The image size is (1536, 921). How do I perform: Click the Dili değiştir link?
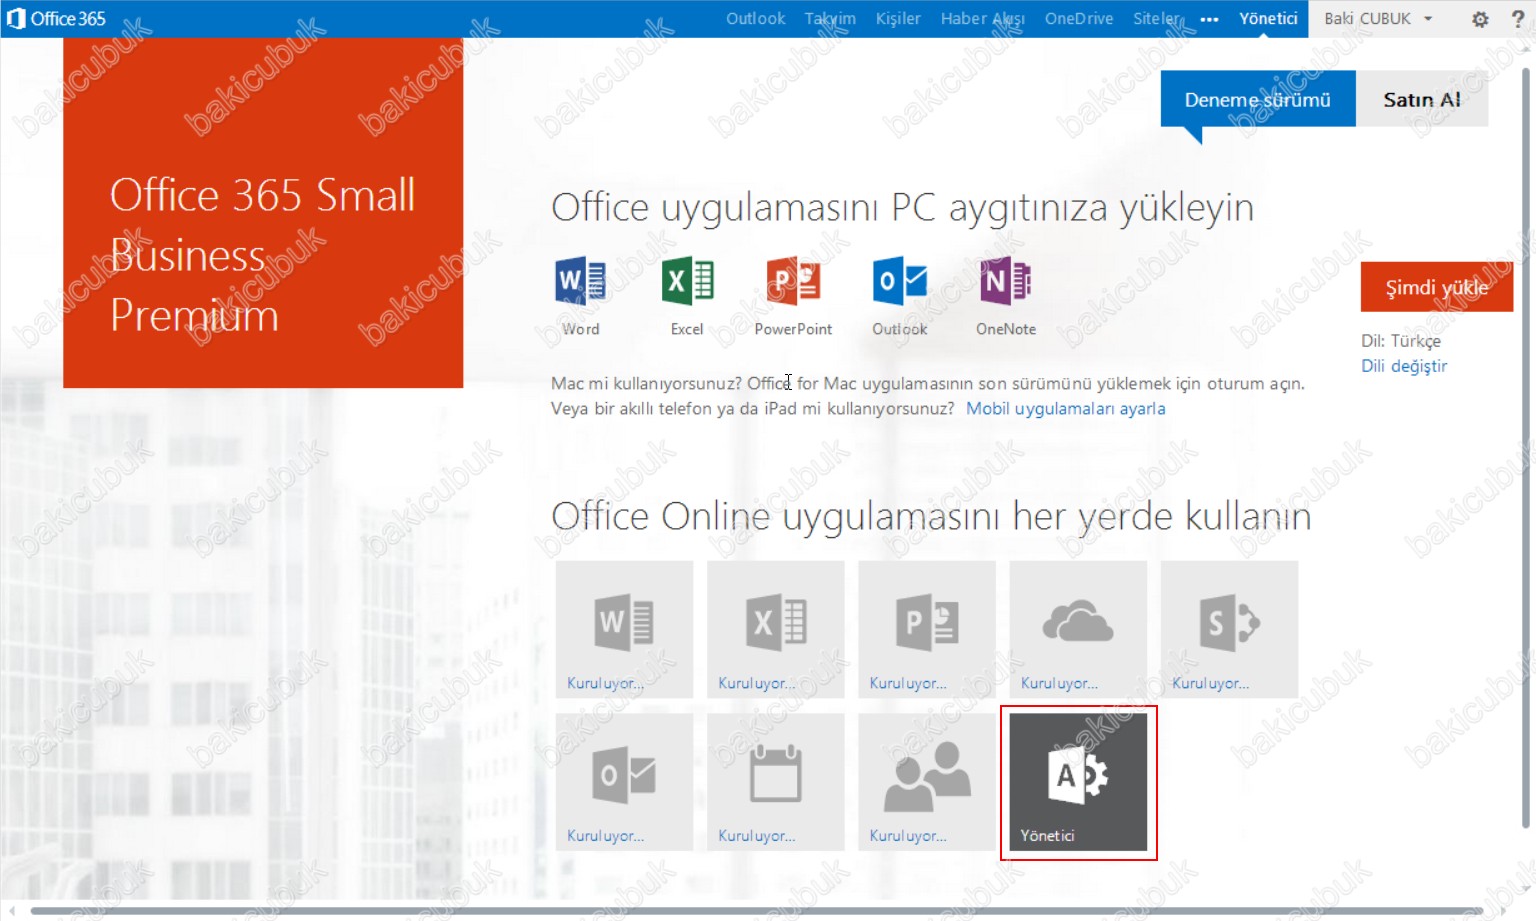point(1404,366)
